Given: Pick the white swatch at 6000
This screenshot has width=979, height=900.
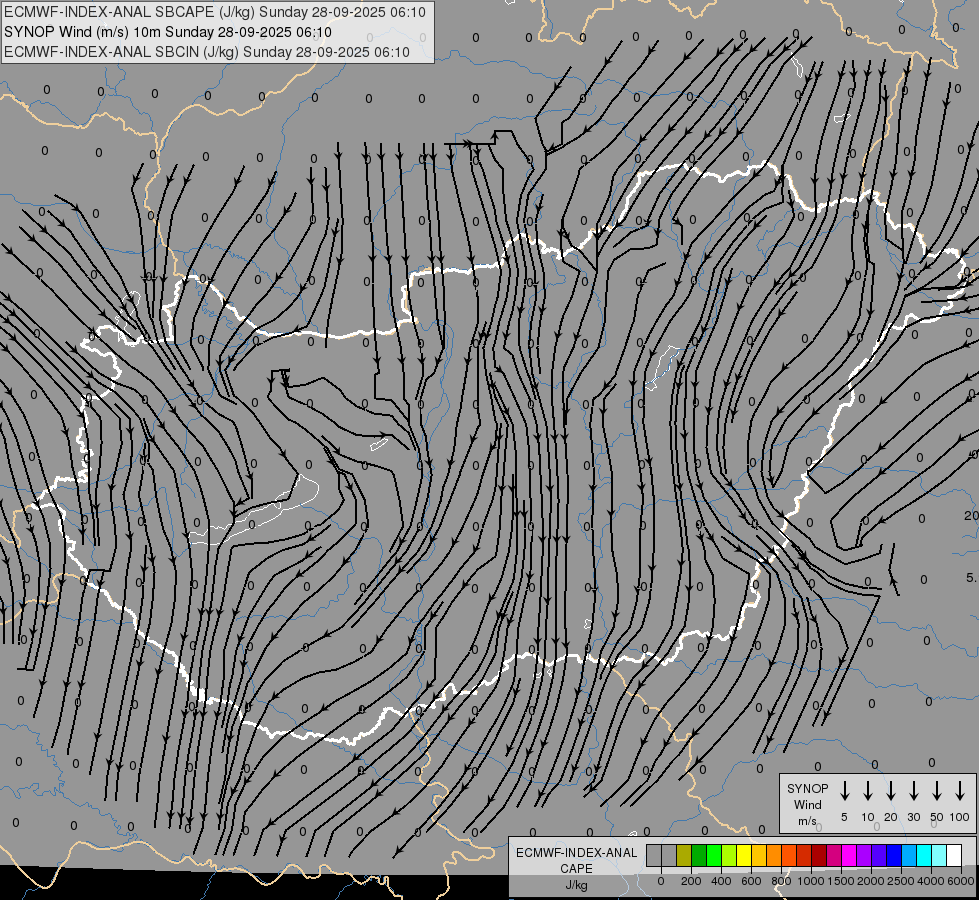Looking at the screenshot, I should point(955,856).
